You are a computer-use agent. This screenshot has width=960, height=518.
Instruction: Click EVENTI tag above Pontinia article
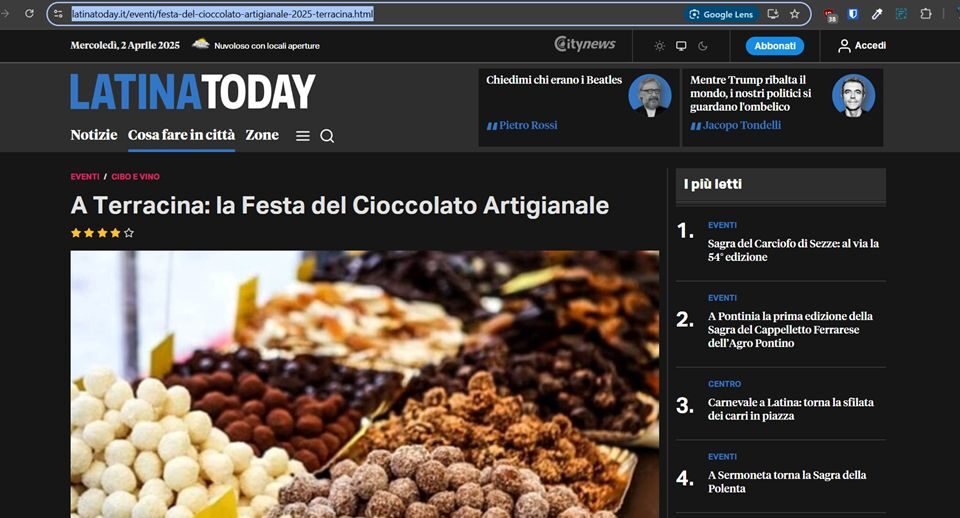(722, 298)
